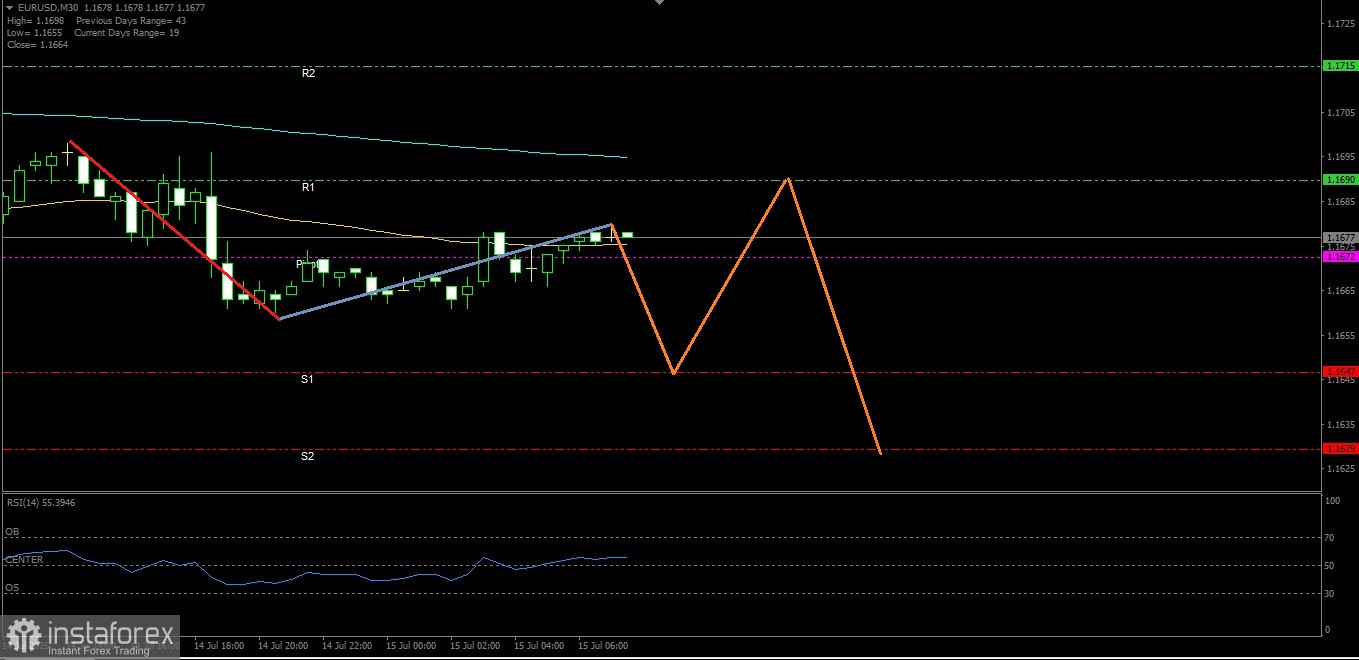
Task: Click the OB overbought level label
Action: pyautogui.click(x=11, y=532)
